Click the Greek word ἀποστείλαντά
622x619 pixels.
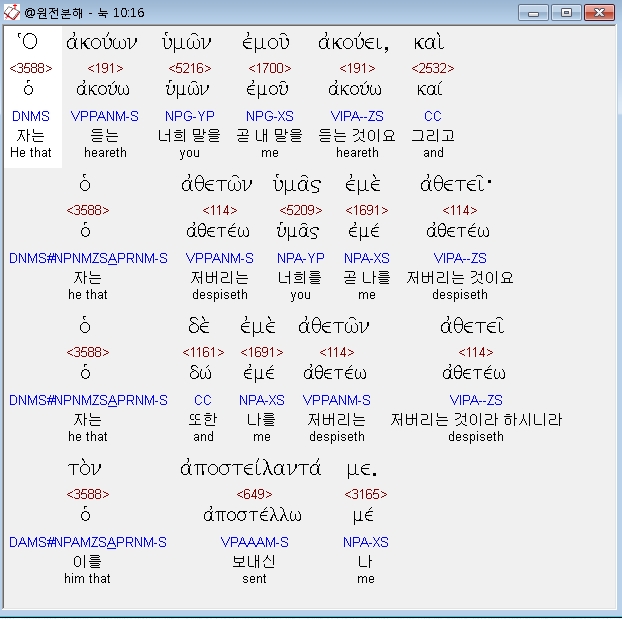click(250, 468)
